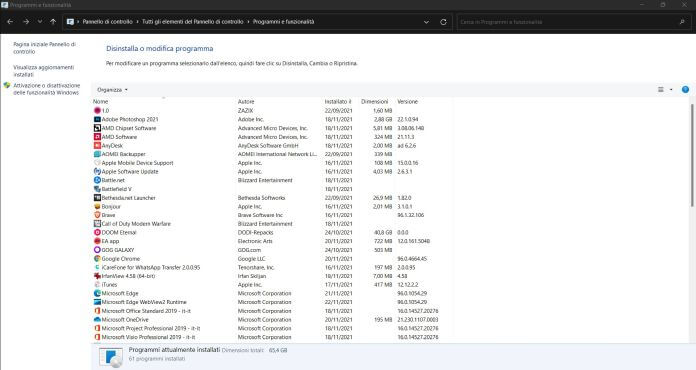Click the Apple Software Update icon
696x370 pixels.
[x=97, y=171]
